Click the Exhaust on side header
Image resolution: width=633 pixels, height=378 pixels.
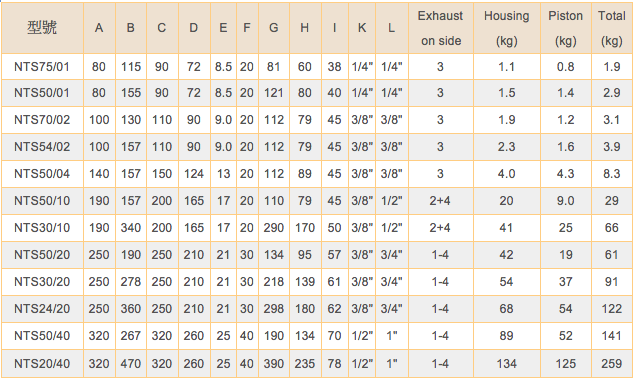(440, 28)
